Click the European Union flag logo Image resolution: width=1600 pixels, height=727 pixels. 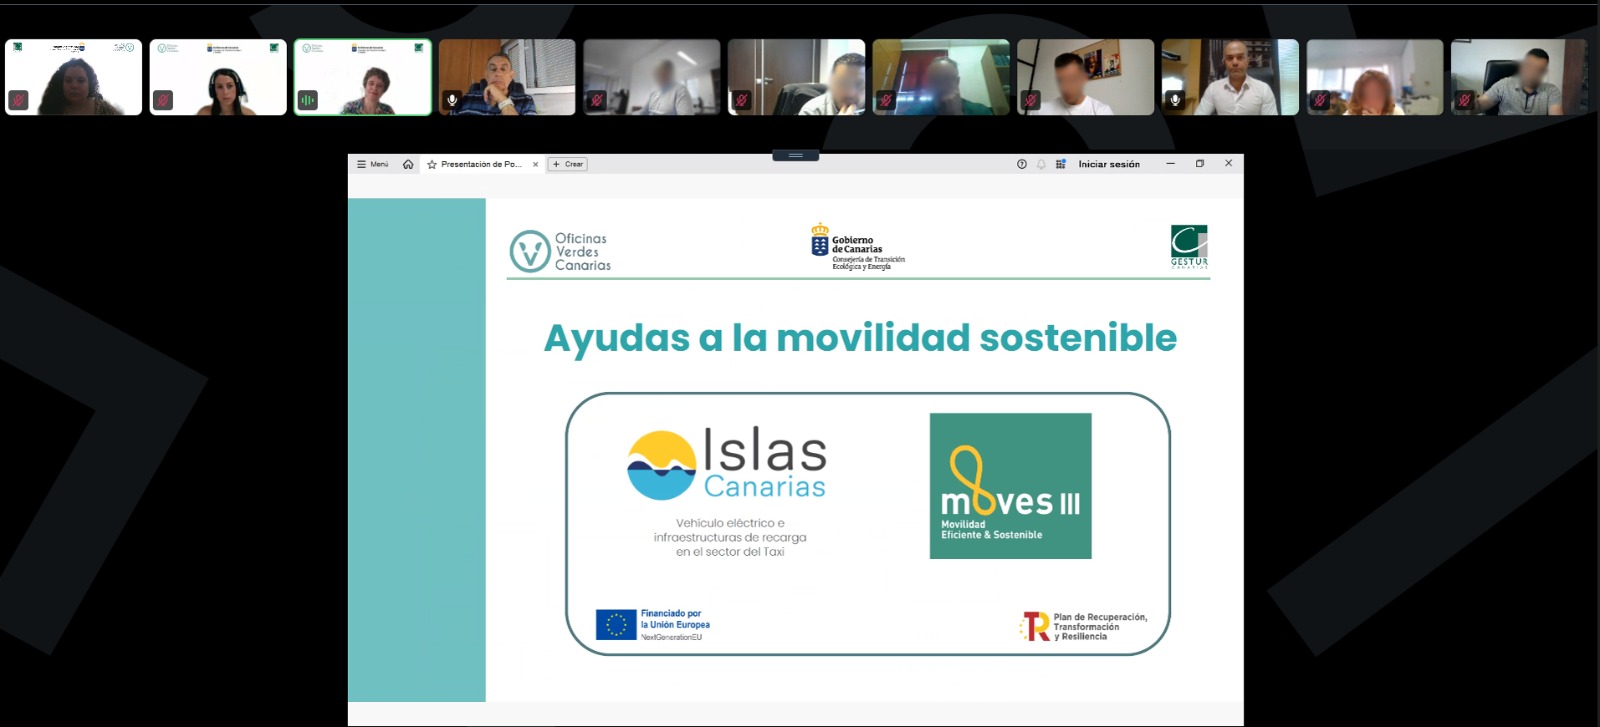tap(616, 625)
